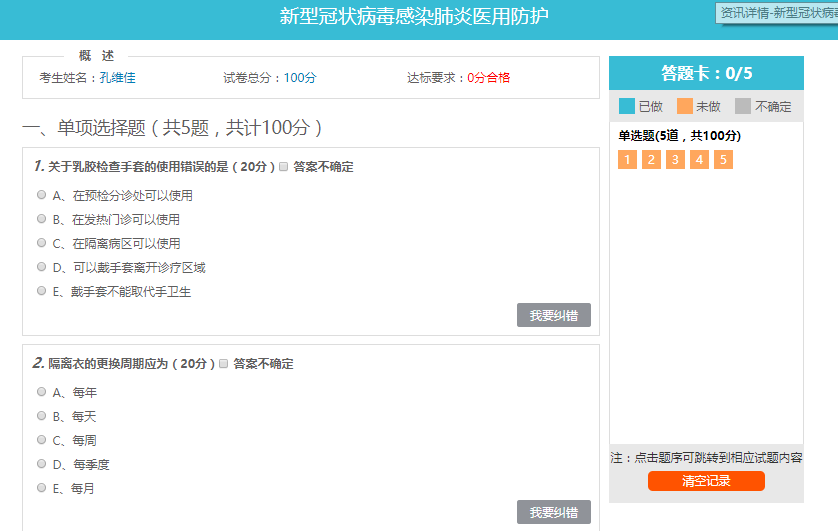Screen dimensions: 838x531
Task: Open the 资讯详情 tab at top right
Action: (777, 13)
